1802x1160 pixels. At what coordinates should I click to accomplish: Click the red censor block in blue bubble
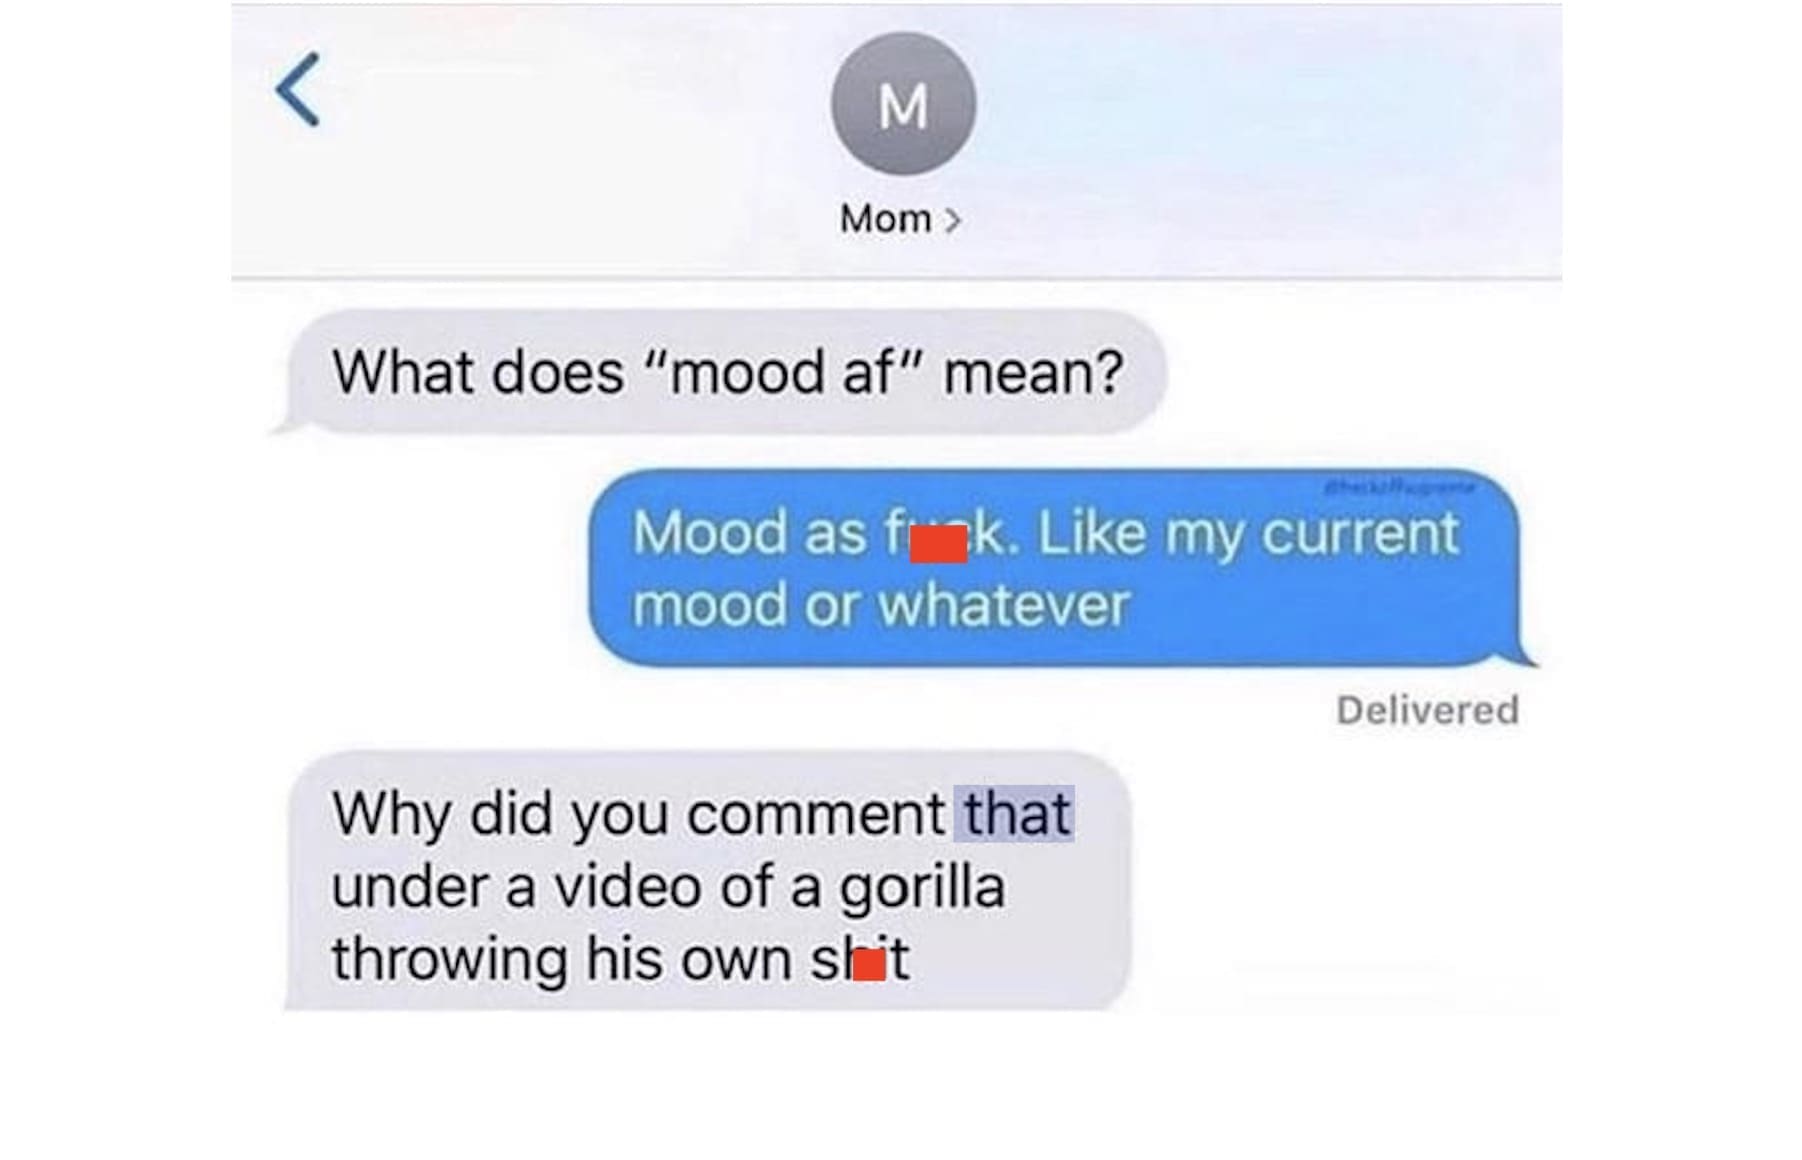tap(938, 544)
